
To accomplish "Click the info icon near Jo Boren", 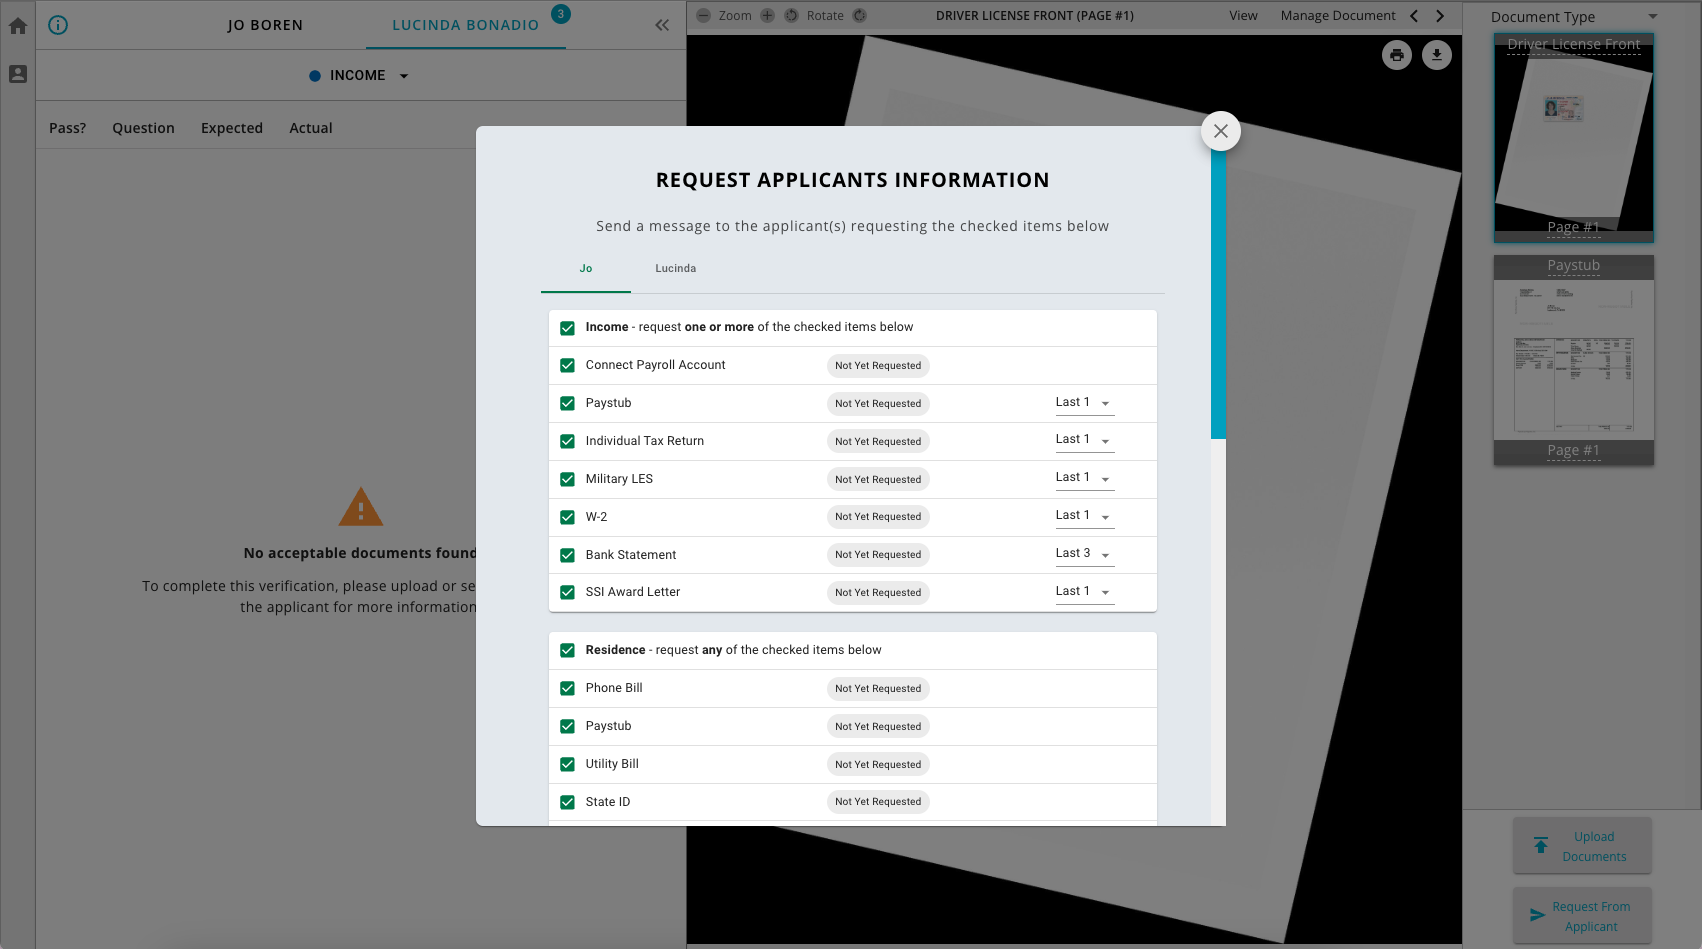I will [58, 25].
